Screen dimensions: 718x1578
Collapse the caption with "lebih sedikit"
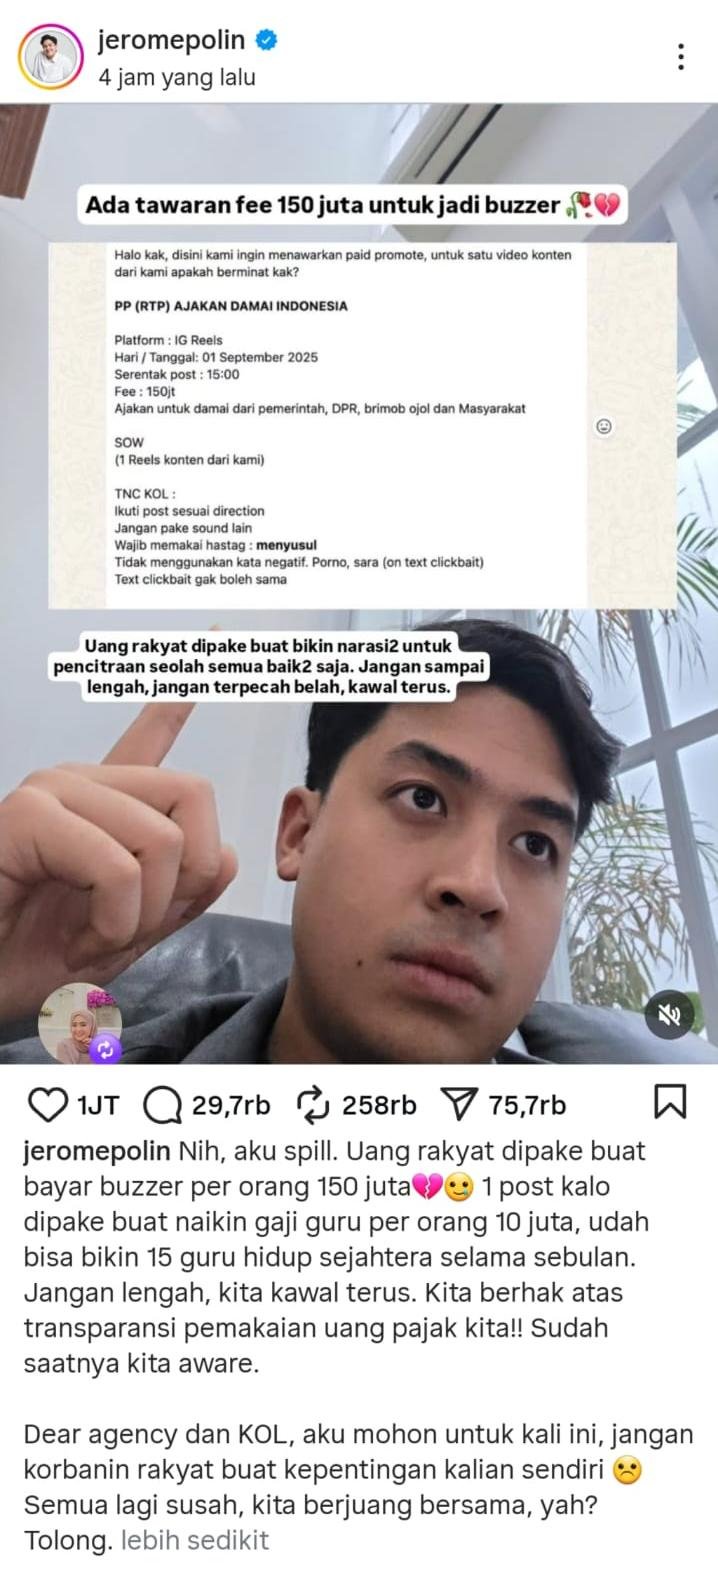tap(195, 1540)
